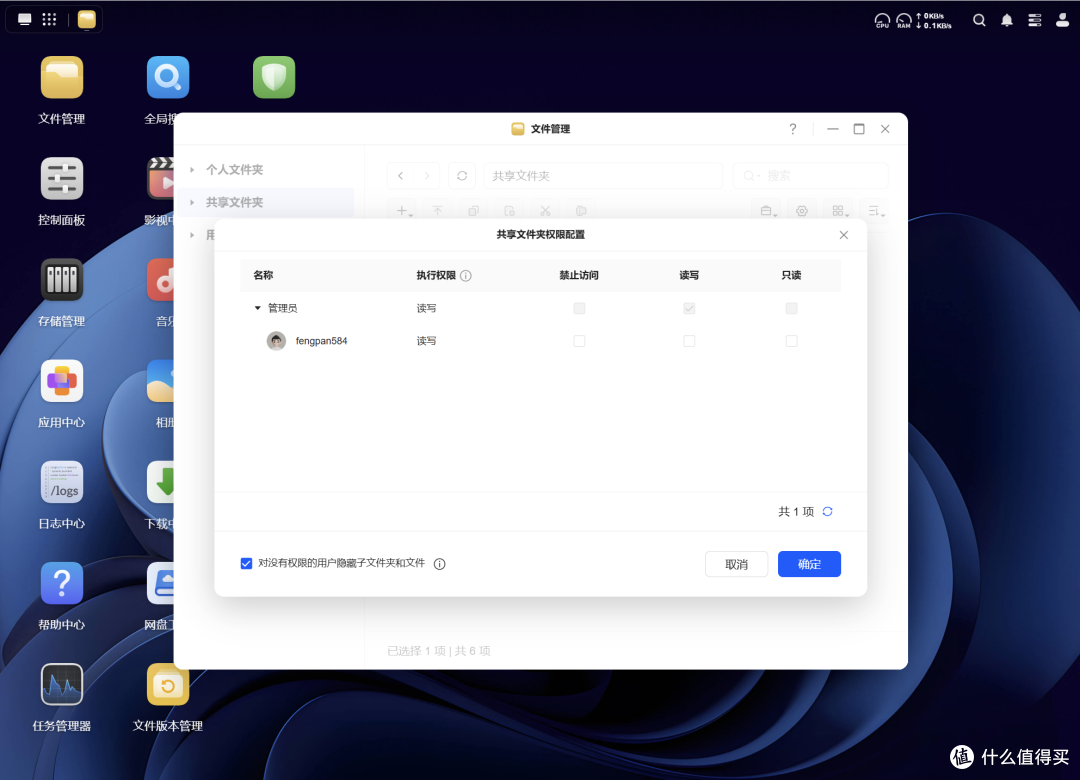1080x780 pixels.
Task: Open the RAM usage monitor icon
Action: tap(904, 21)
